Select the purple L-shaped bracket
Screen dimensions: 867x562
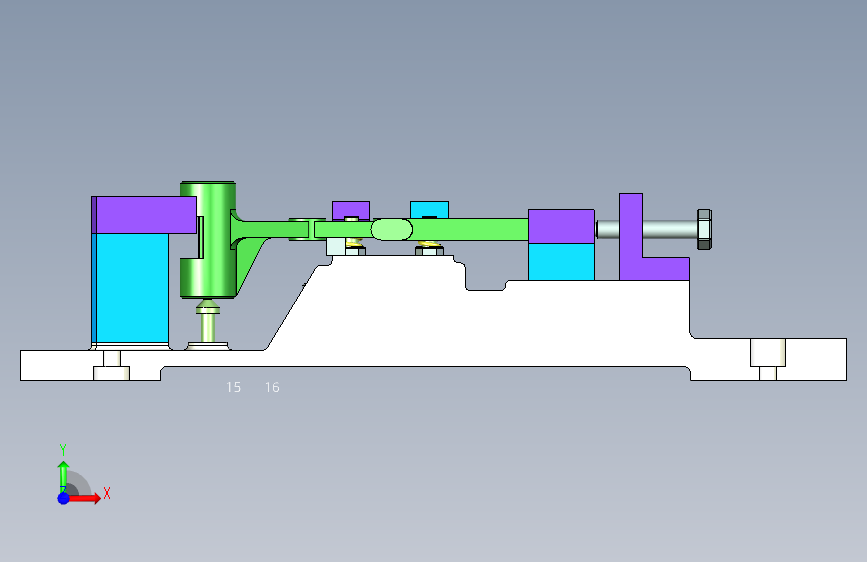(631, 237)
